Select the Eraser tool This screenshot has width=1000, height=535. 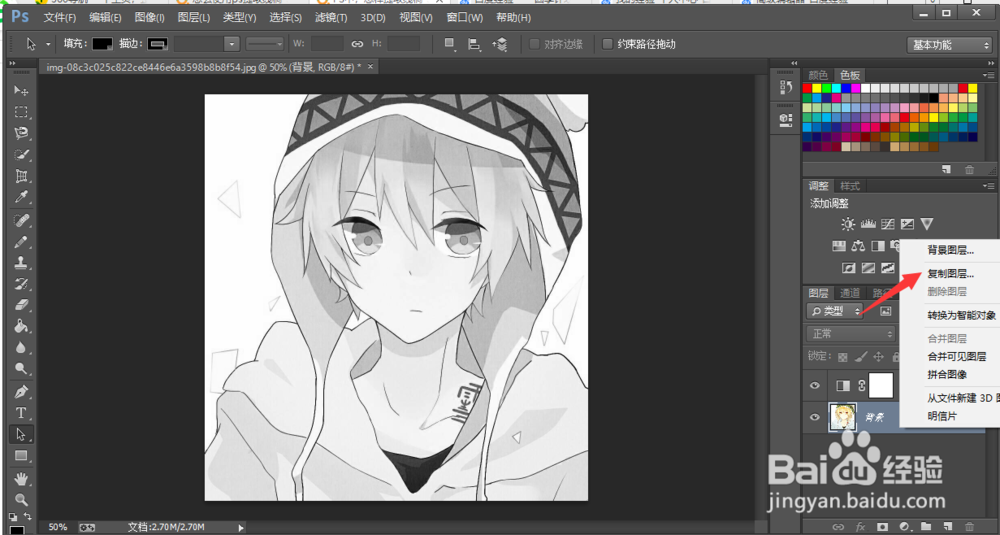point(21,305)
